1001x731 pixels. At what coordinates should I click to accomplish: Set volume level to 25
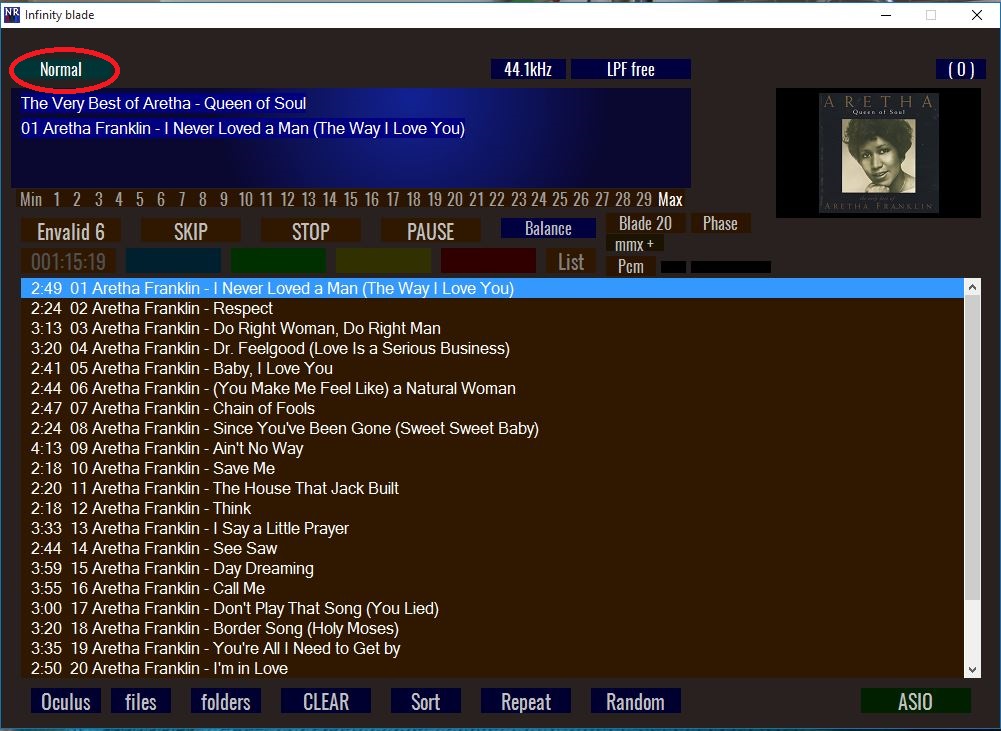click(559, 200)
